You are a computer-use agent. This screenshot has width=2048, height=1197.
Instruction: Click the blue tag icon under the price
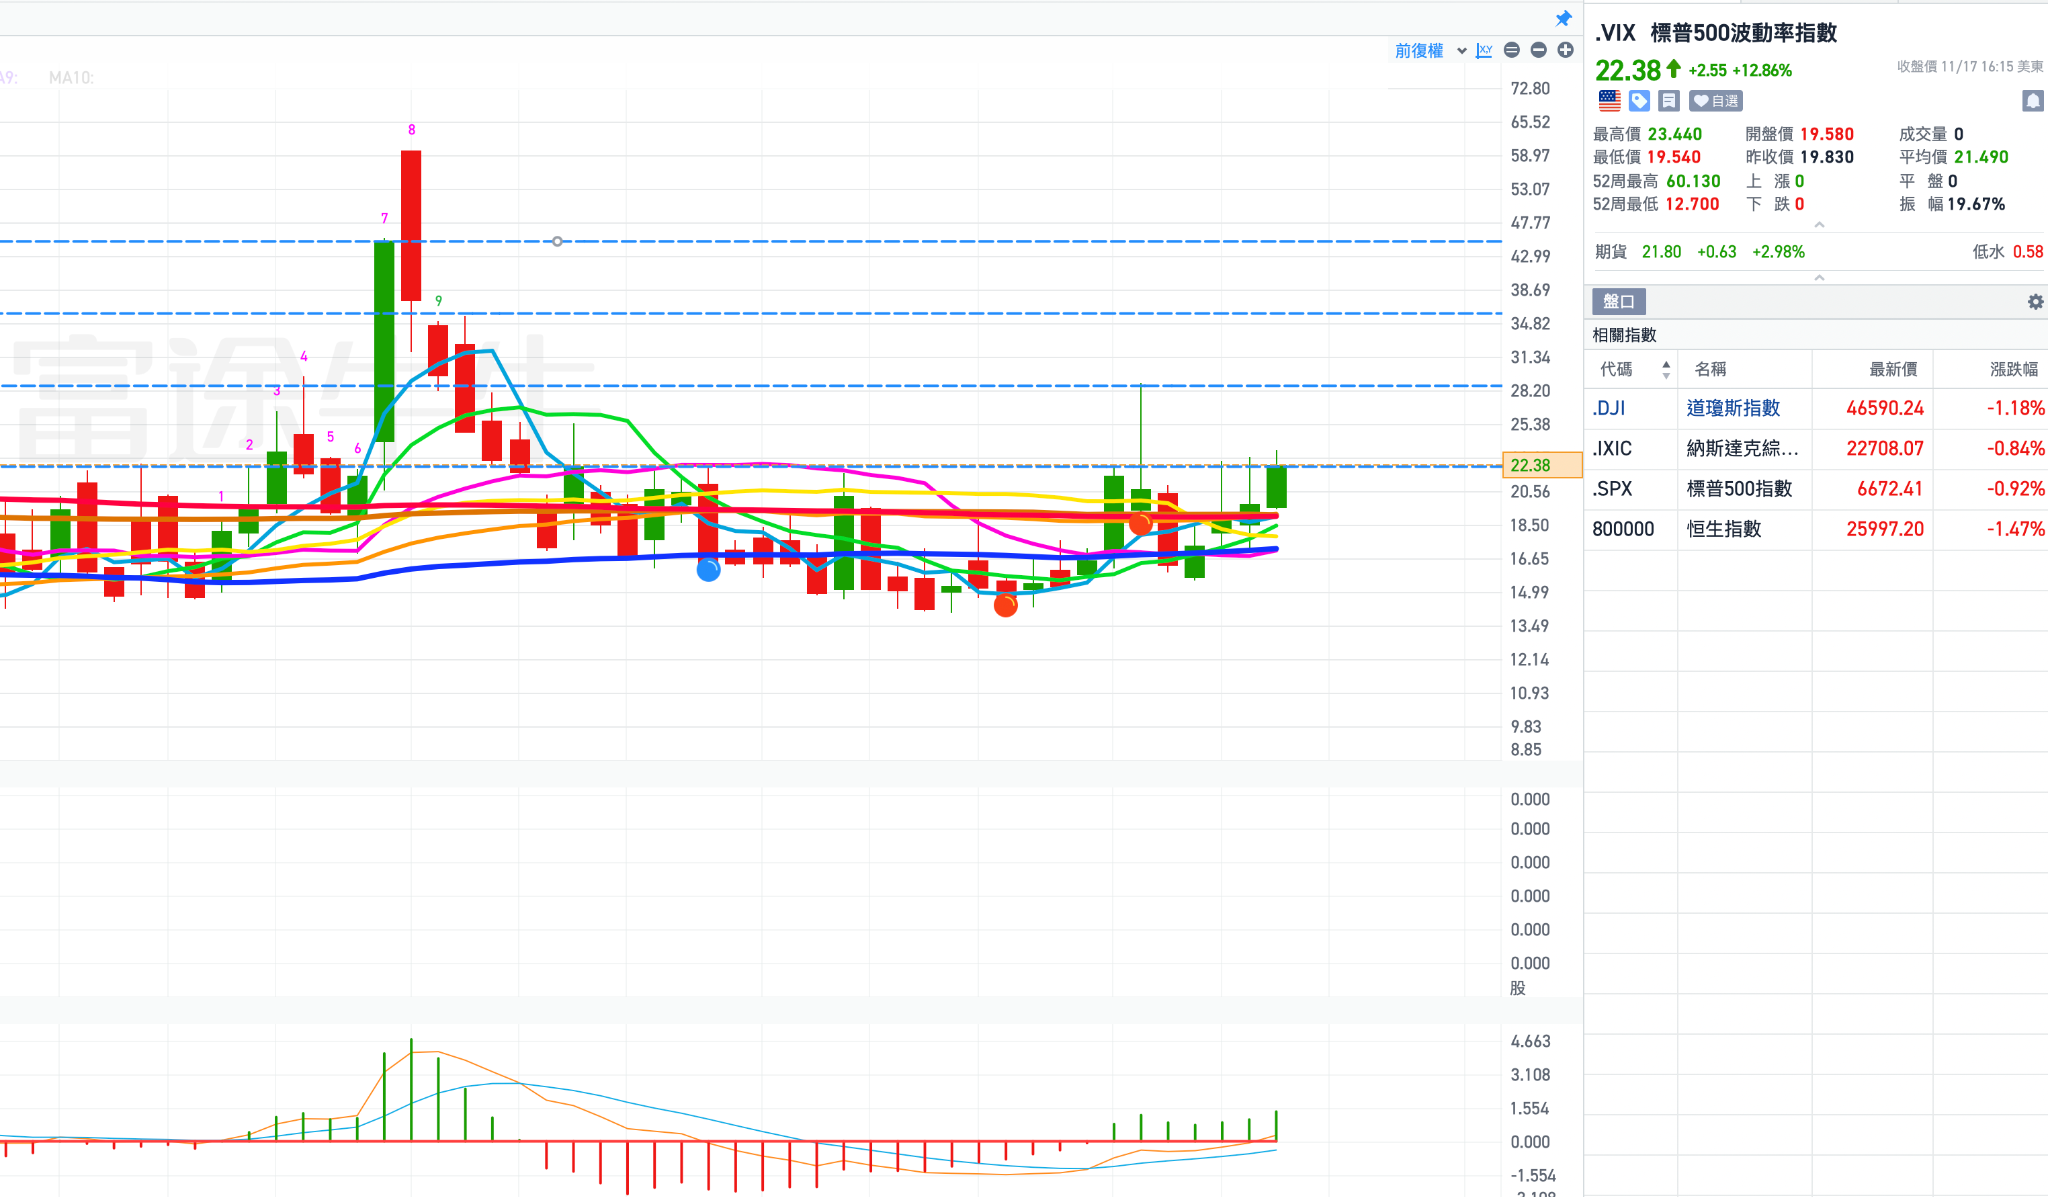[1639, 100]
